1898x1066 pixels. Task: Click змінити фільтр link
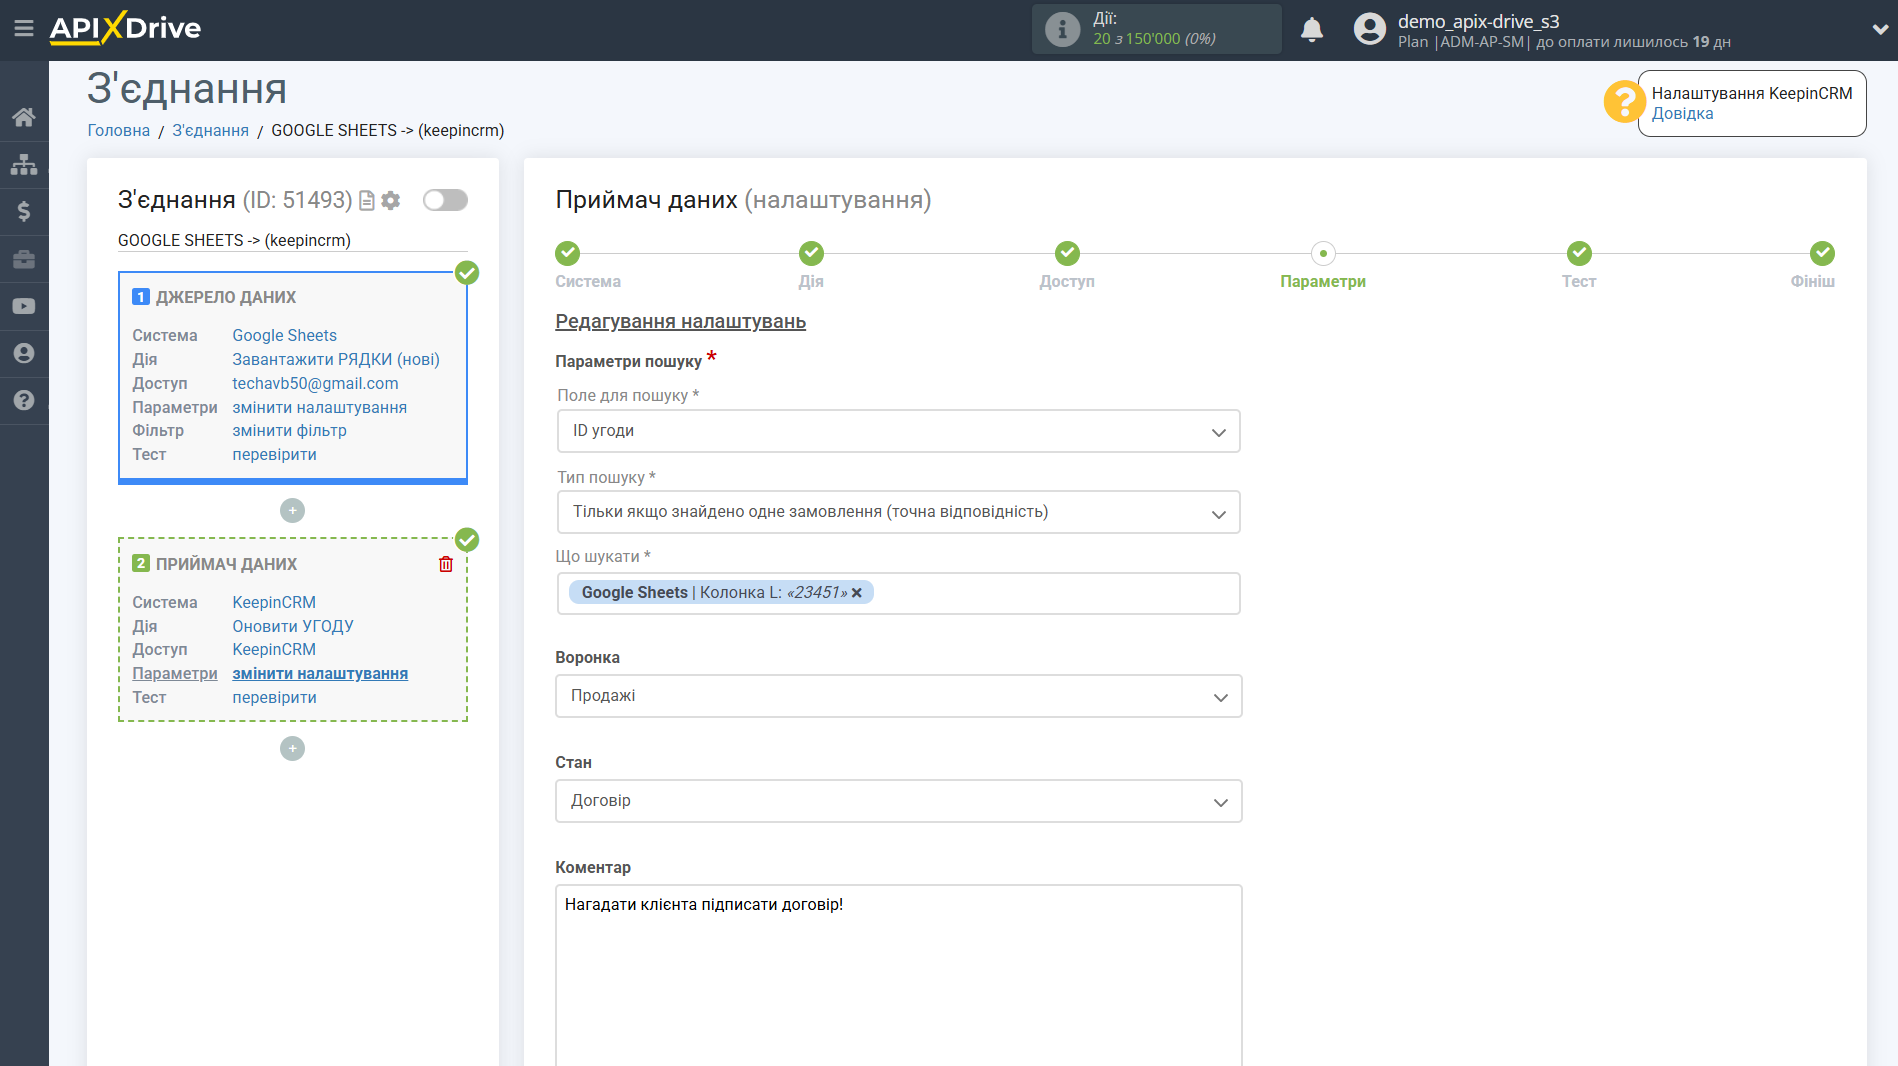[x=289, y=431]
